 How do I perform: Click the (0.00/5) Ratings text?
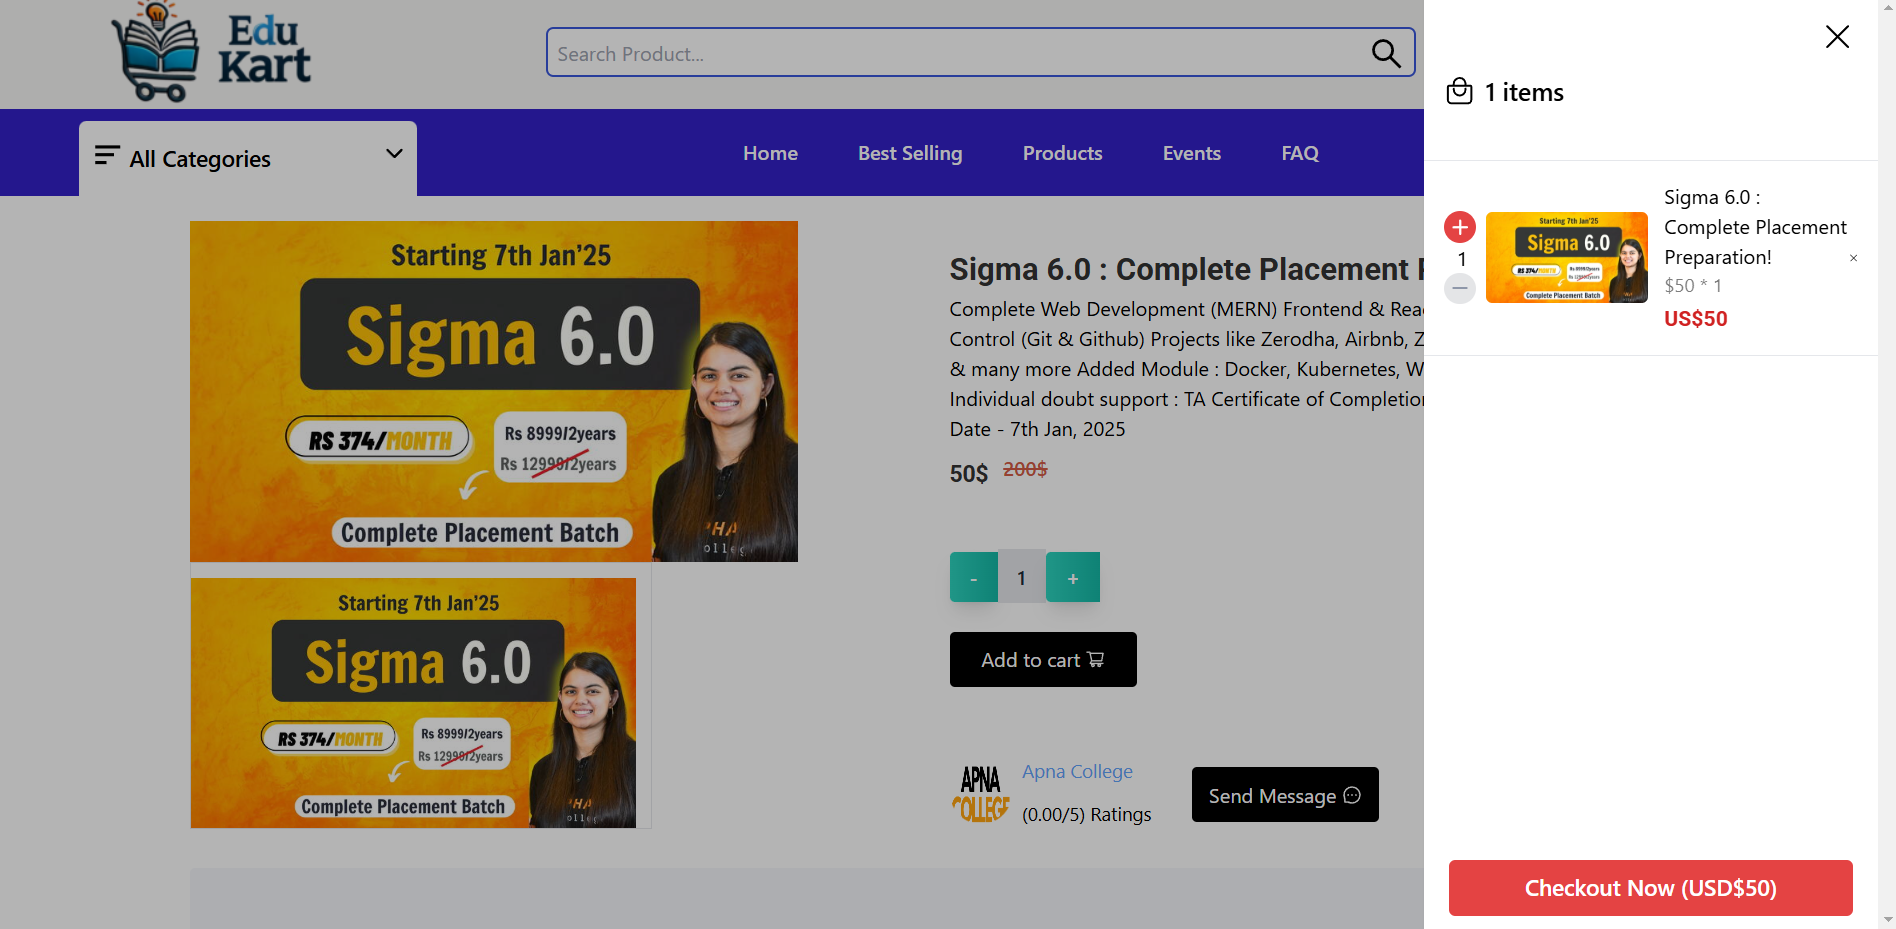click(x=1087, y=815)
